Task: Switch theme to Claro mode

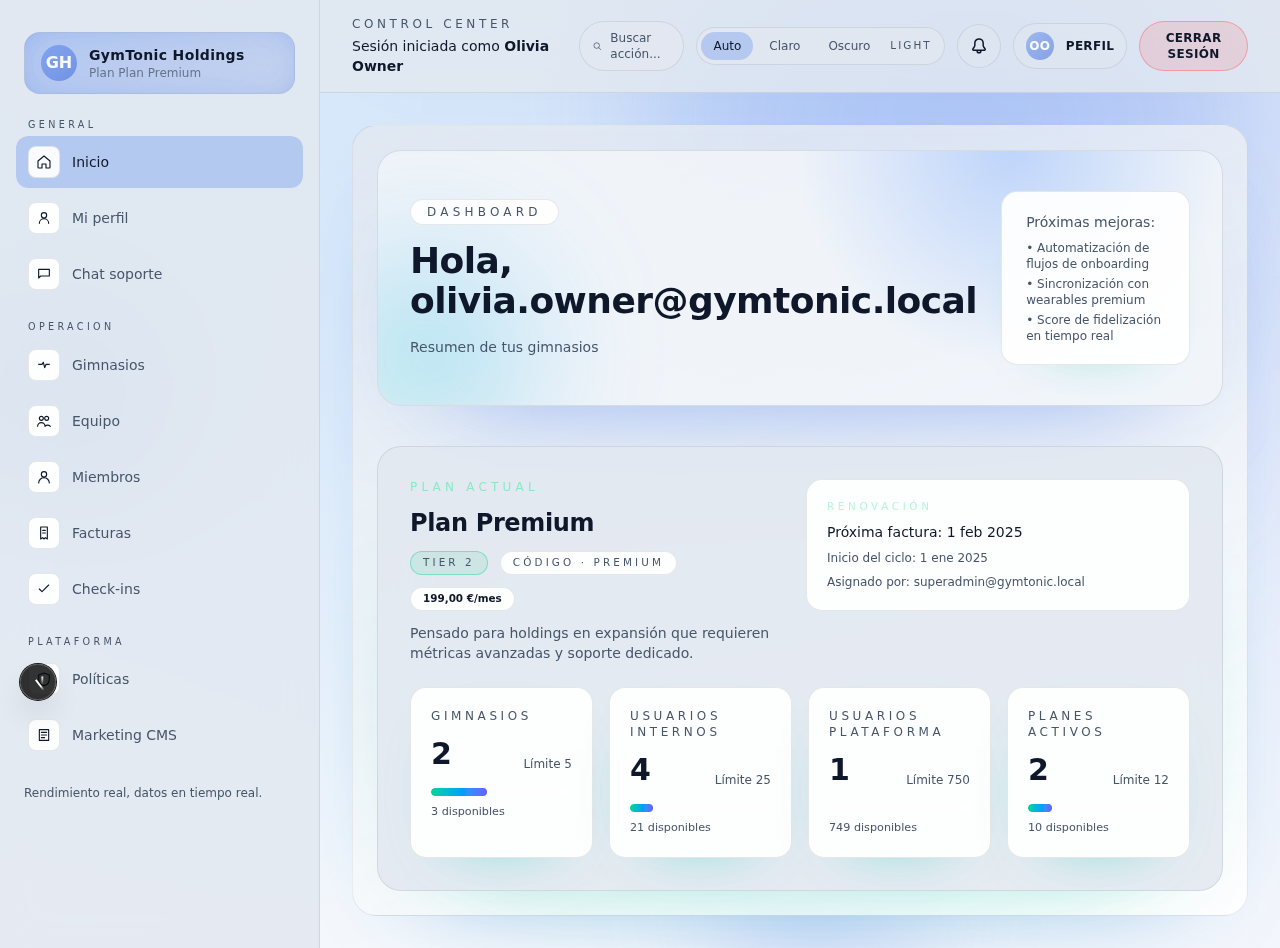Action: [784, 46]
